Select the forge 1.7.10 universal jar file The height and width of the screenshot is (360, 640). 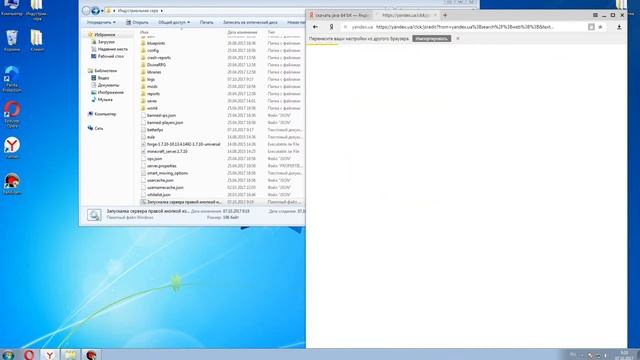point(183,144)
